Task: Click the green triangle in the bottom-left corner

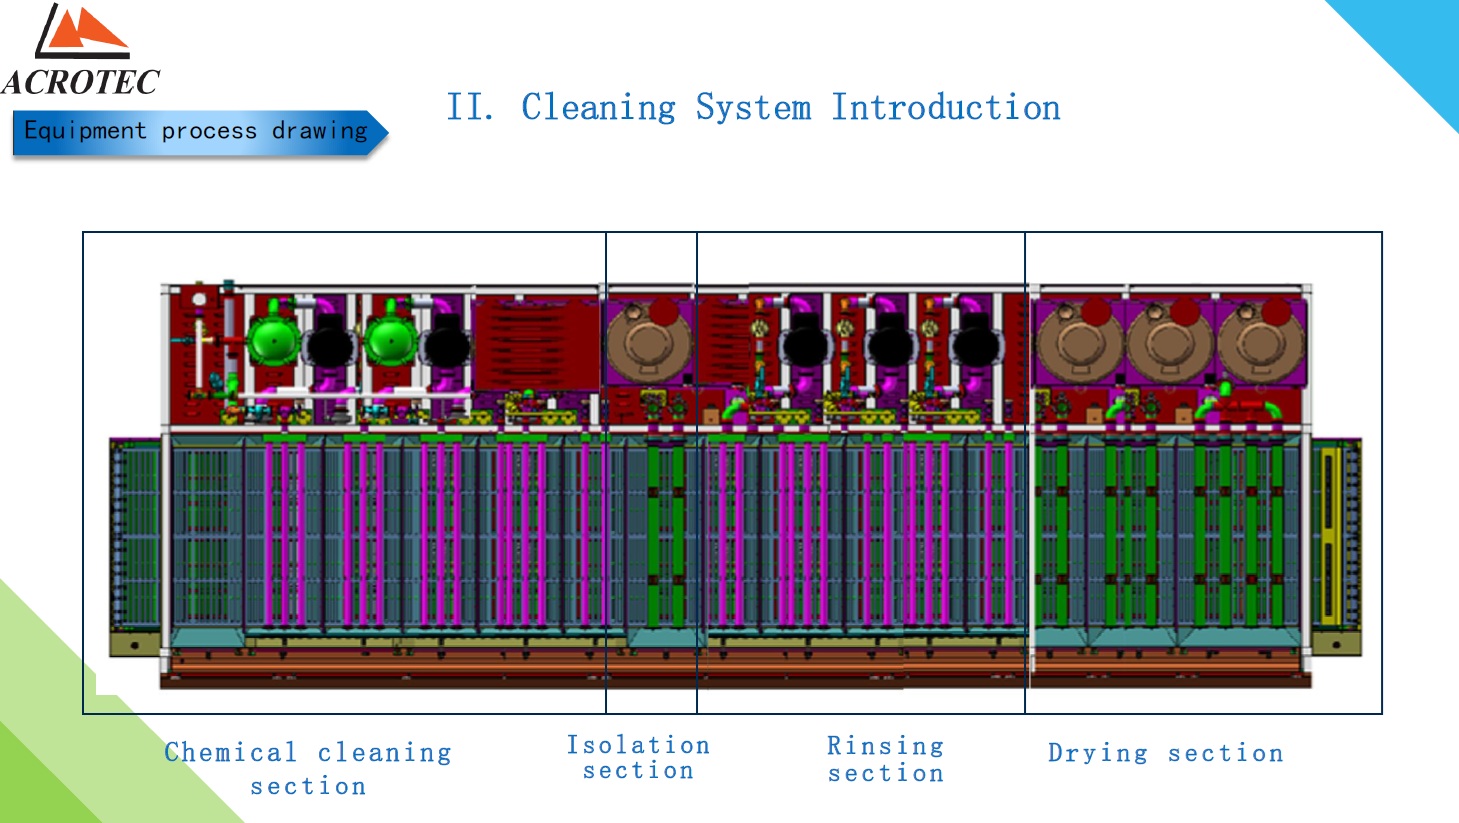Action: click(60, 740)
